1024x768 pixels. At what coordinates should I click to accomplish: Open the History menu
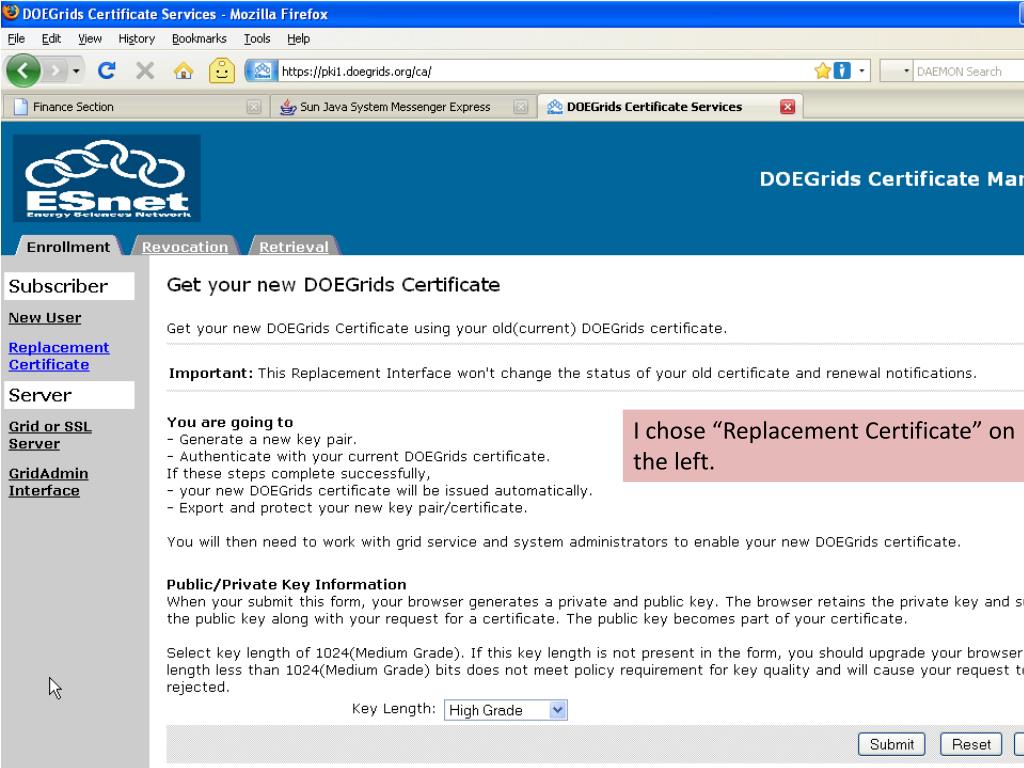click(136, 39)
